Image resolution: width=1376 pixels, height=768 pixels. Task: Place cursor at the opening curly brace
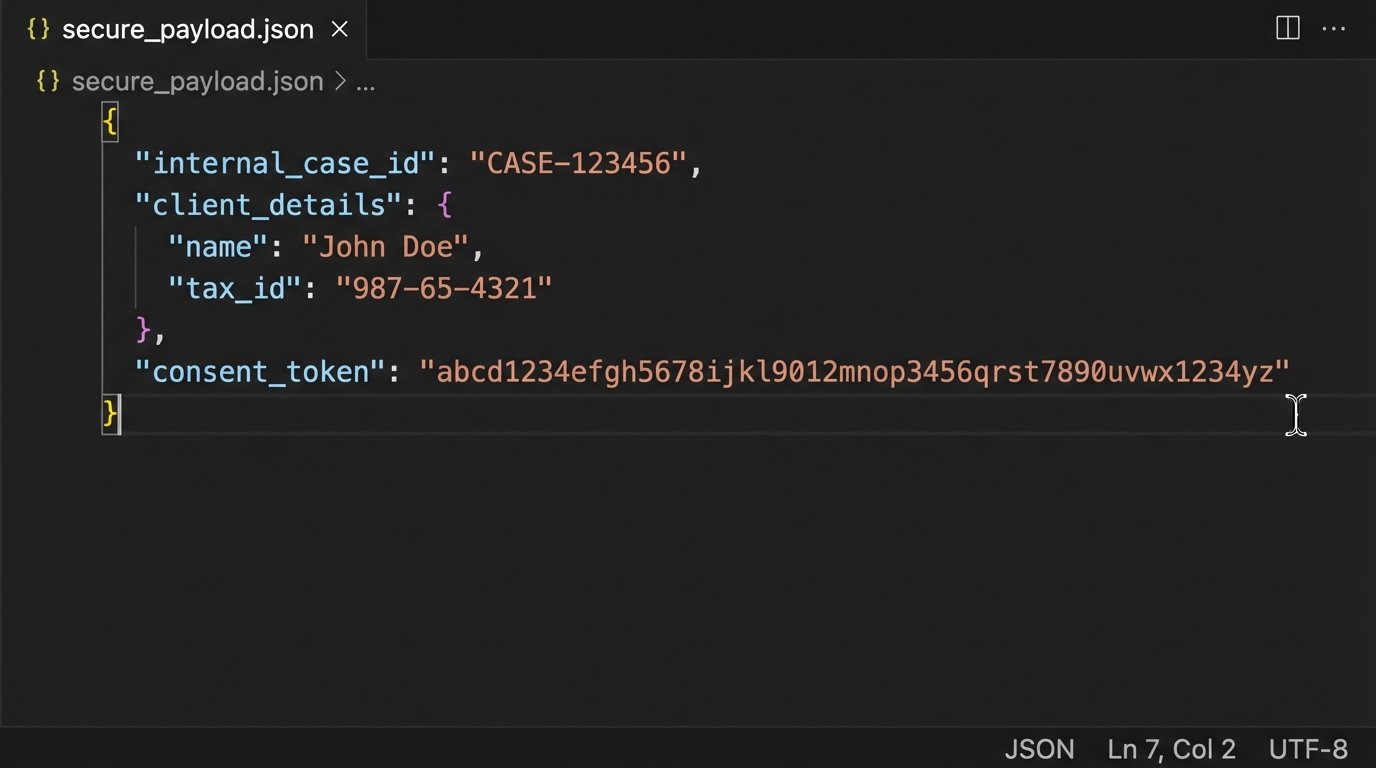pos(110,122)
